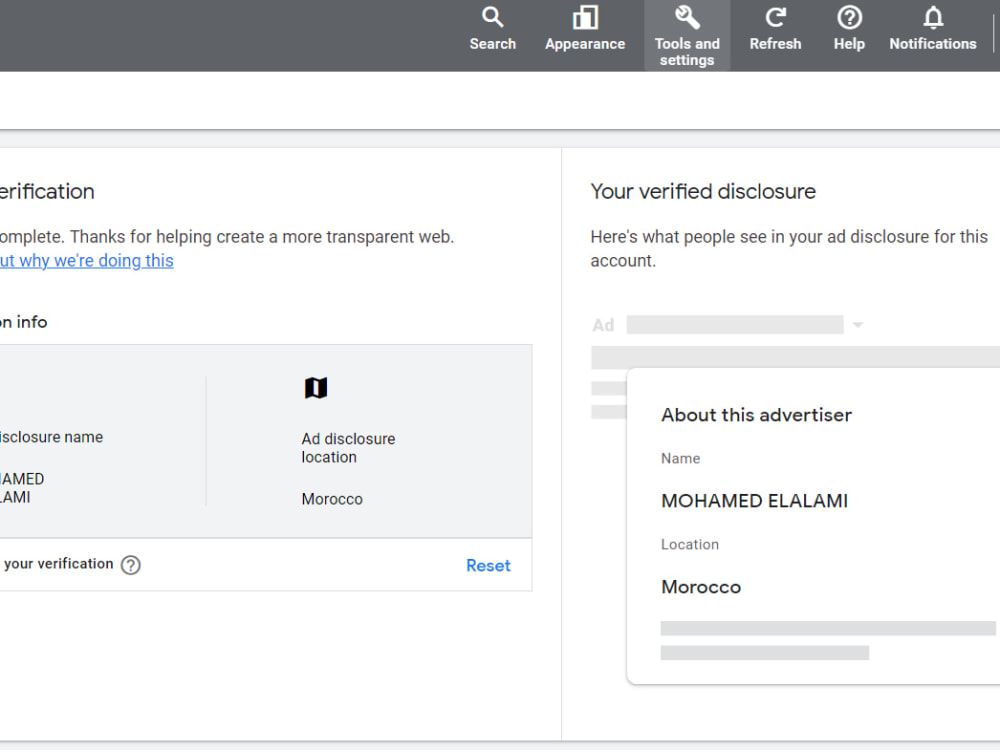Click the 'Name' label in advertiser card

click(680, 459)
